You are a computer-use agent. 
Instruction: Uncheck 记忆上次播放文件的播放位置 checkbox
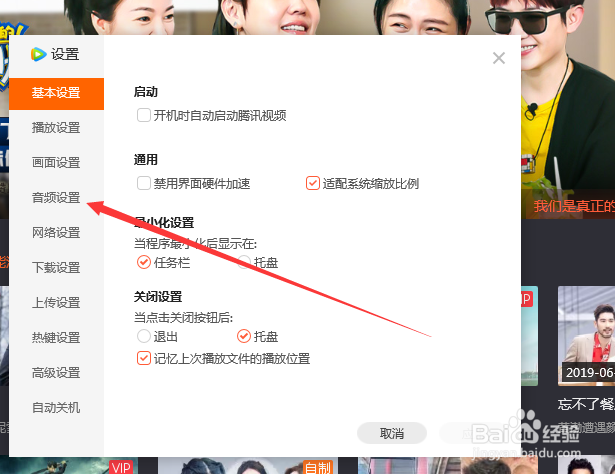pos(144,358)
